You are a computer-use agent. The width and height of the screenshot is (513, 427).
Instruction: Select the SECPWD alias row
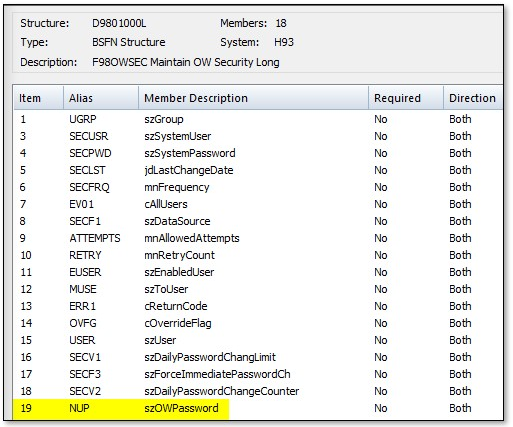pyautogui.click(x=258, y=153)
